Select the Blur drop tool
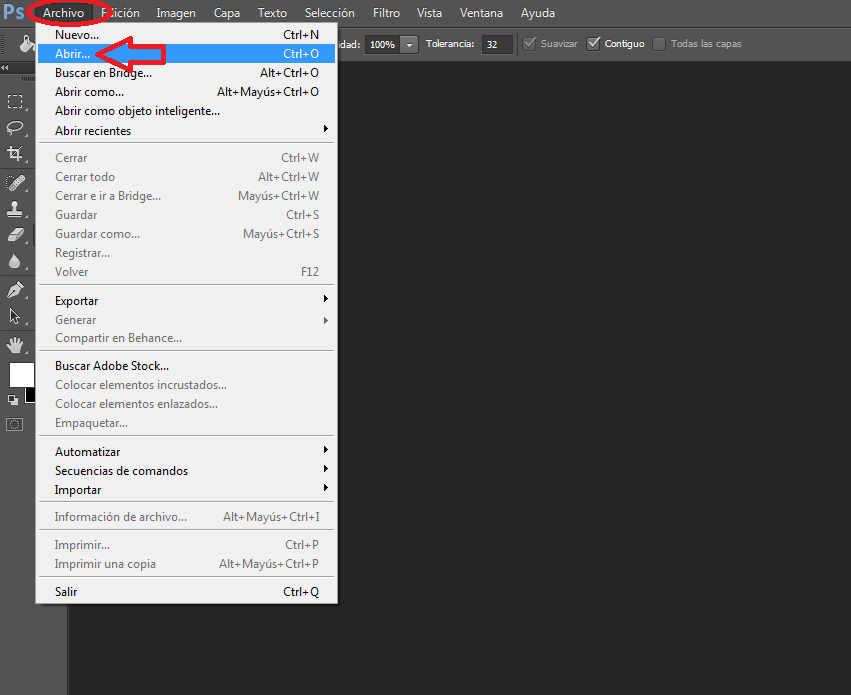The image size is (851, 695). (15, 262)
